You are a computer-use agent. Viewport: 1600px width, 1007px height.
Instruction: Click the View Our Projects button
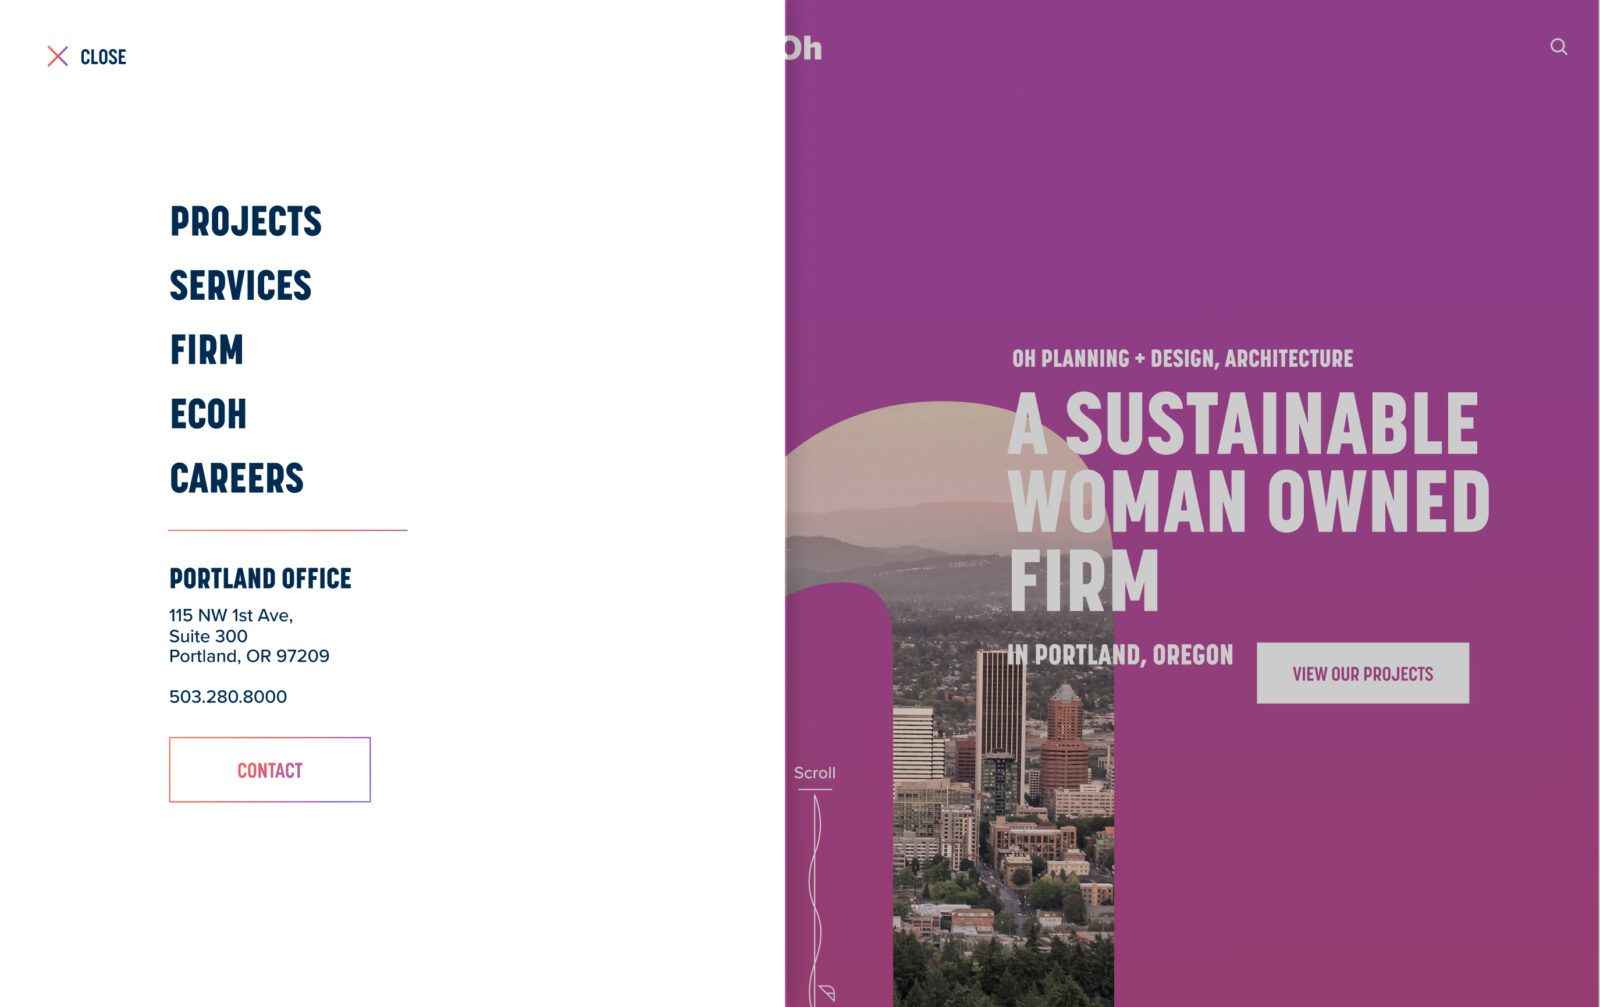click(1363, 673)
